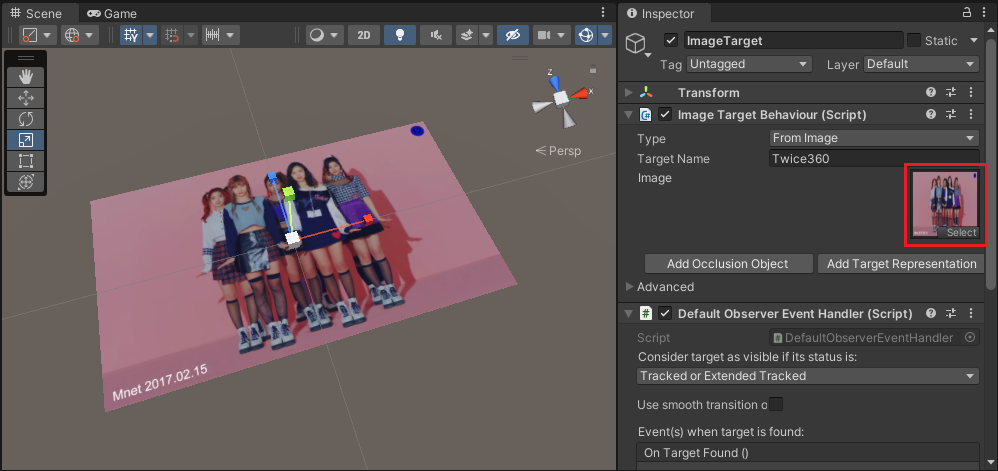Open presets for Image Target Behaviour

coord(951,115)
